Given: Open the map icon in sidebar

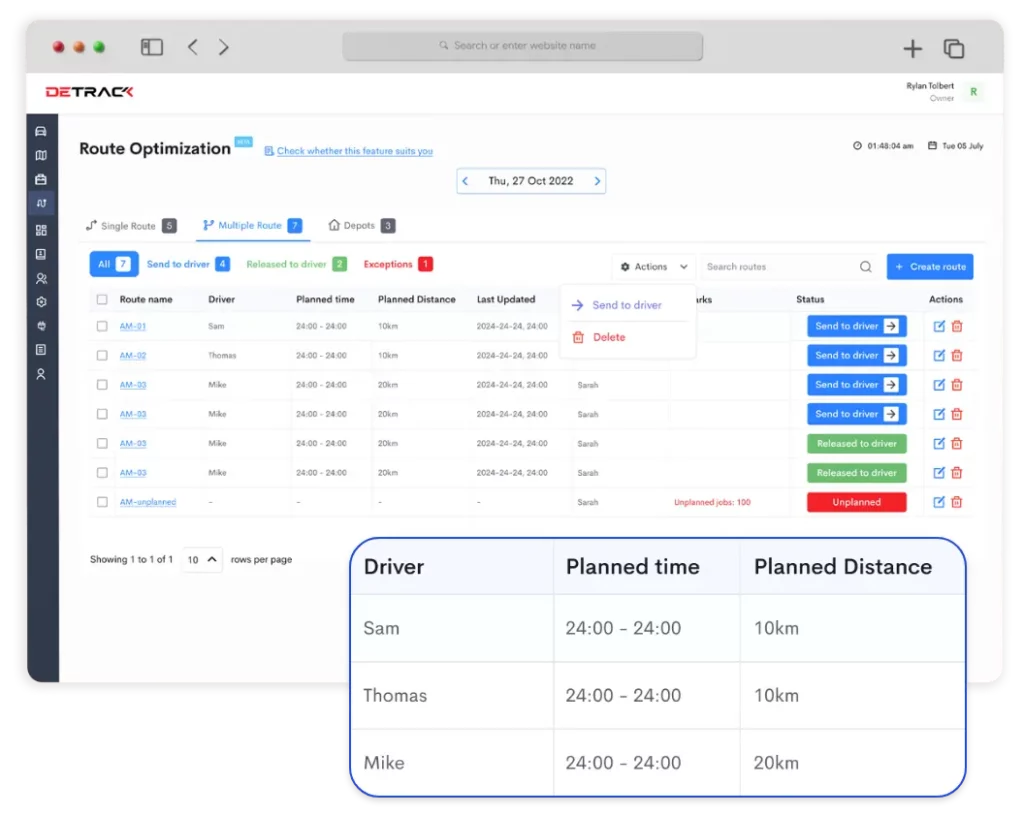Looking at the screenshot, I should coord(41,155).
